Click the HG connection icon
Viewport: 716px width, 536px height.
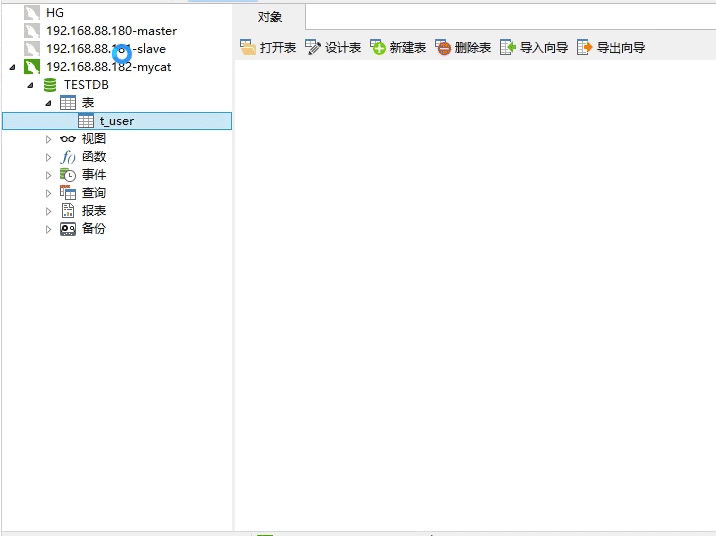click(x=32, y=13)
